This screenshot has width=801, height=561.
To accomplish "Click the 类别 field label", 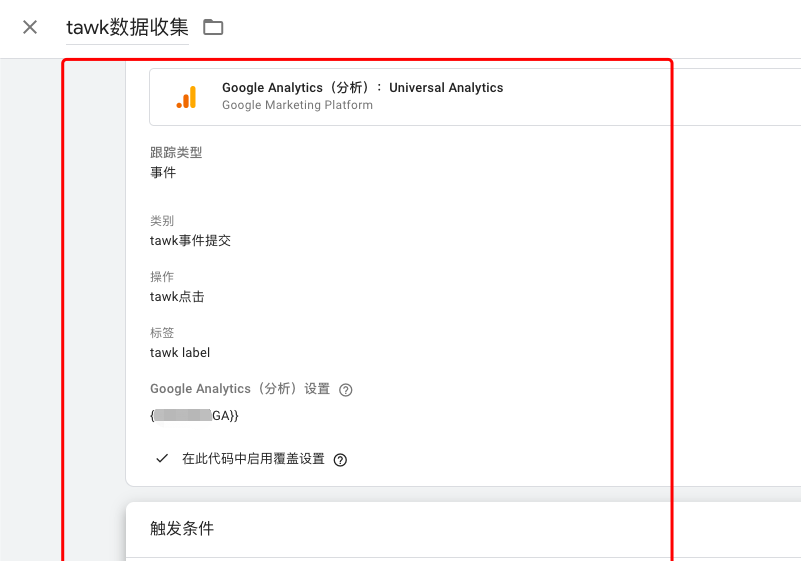I will (x=162, y=221).
